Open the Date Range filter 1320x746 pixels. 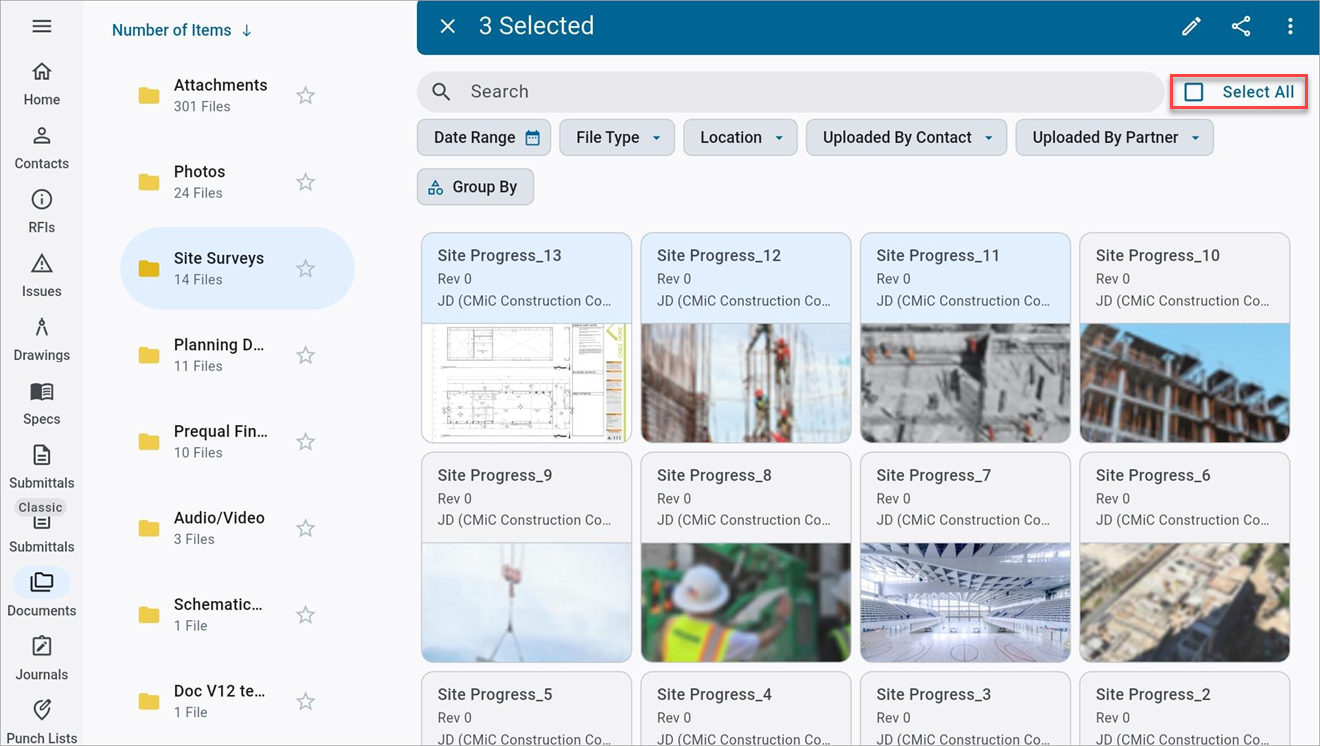coord(484,138)
